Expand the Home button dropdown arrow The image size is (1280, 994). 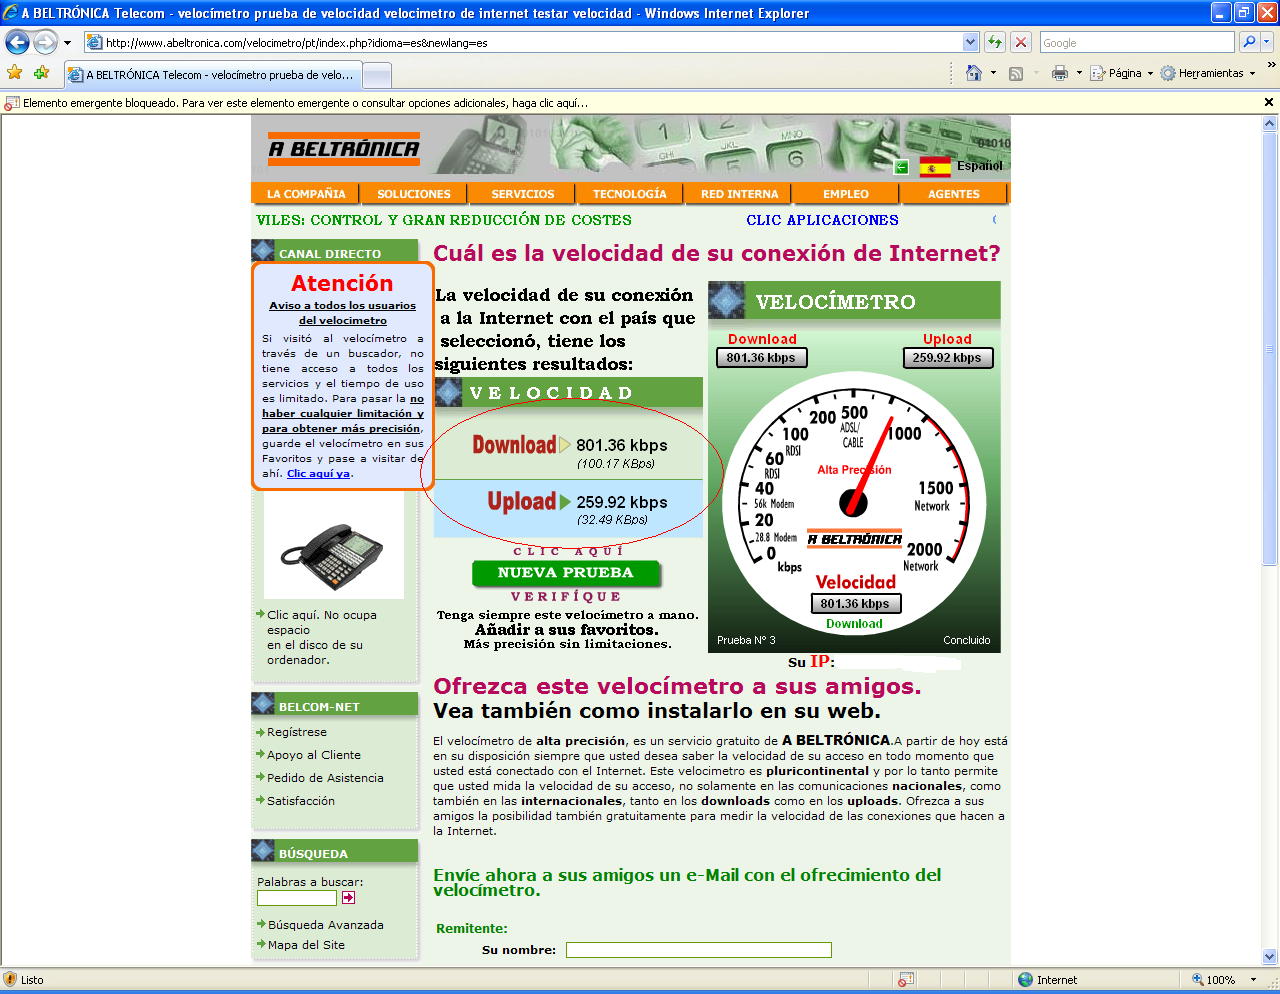pyautogui.click(x=992, y=73)
